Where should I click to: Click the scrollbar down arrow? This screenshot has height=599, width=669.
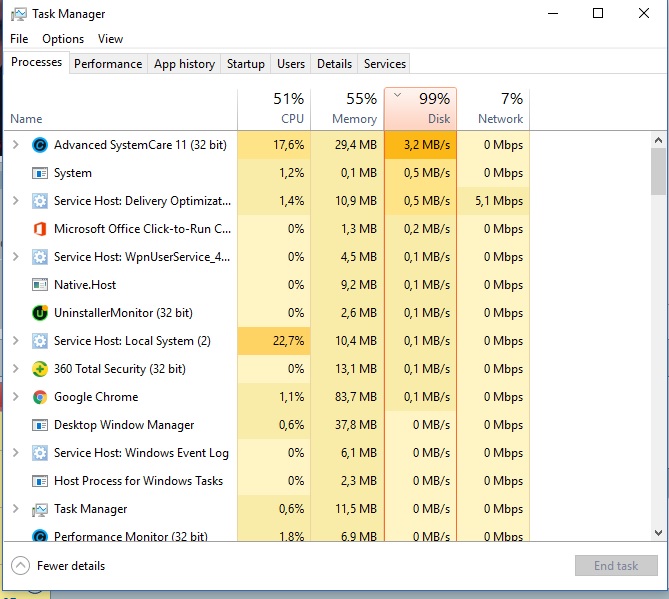[658, 533]
